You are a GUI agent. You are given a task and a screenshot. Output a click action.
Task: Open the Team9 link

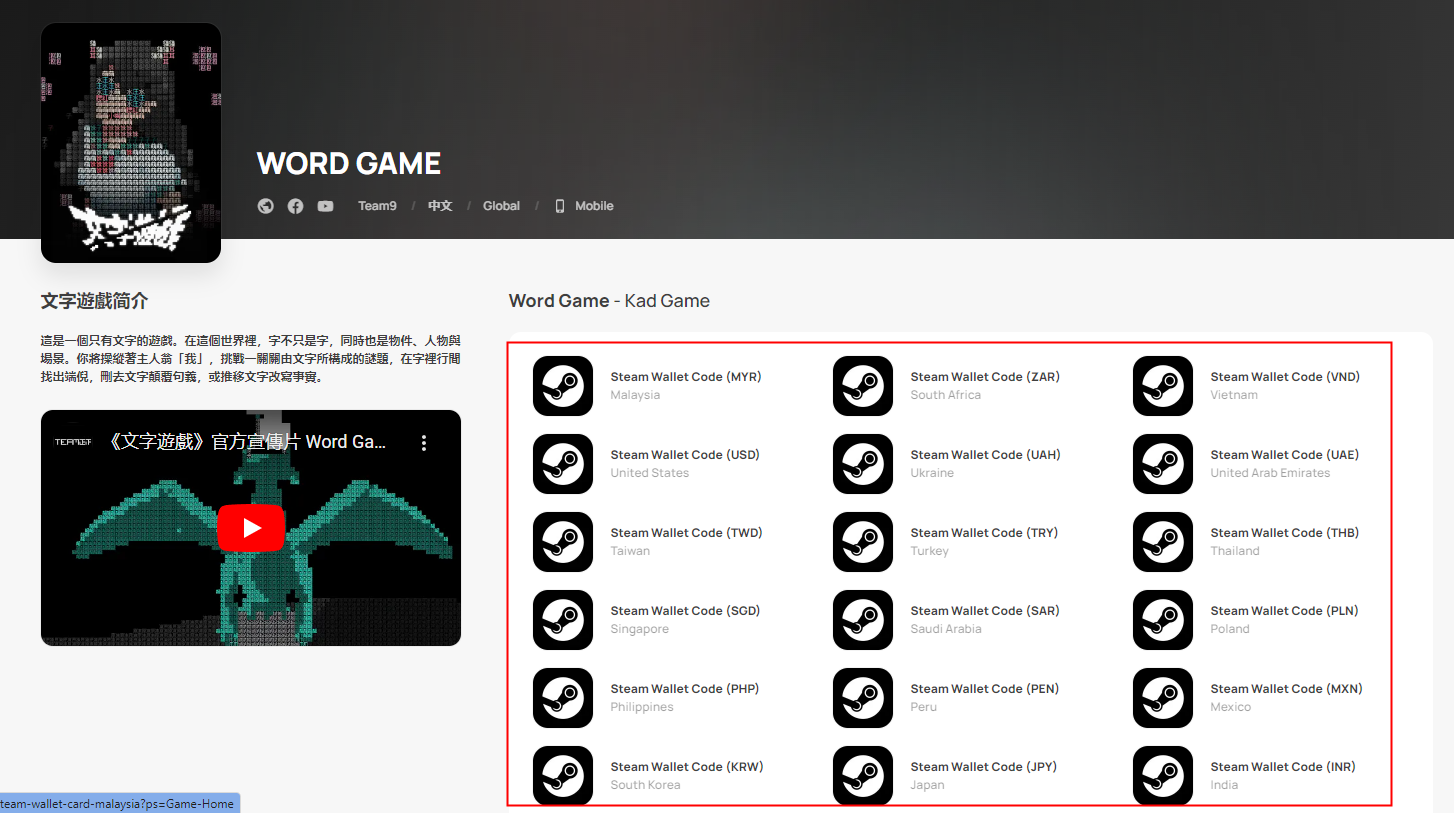[377, 206]
